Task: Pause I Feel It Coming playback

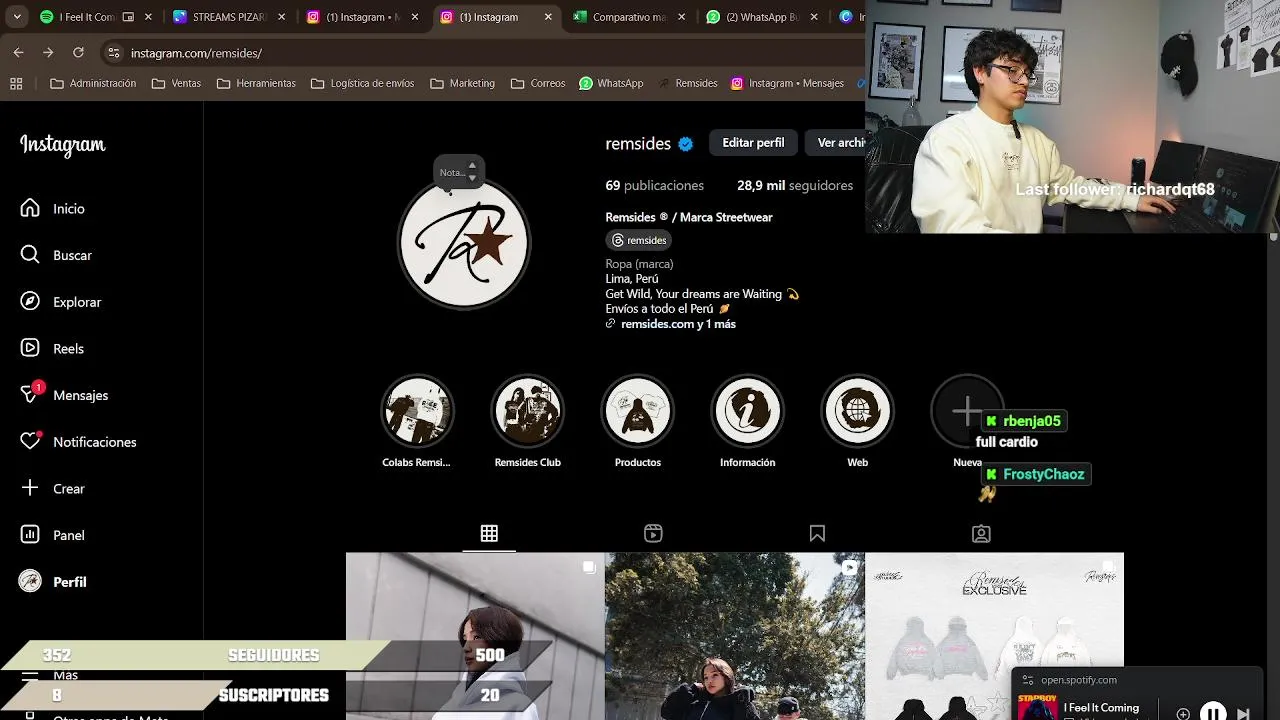Action: 1213,713
